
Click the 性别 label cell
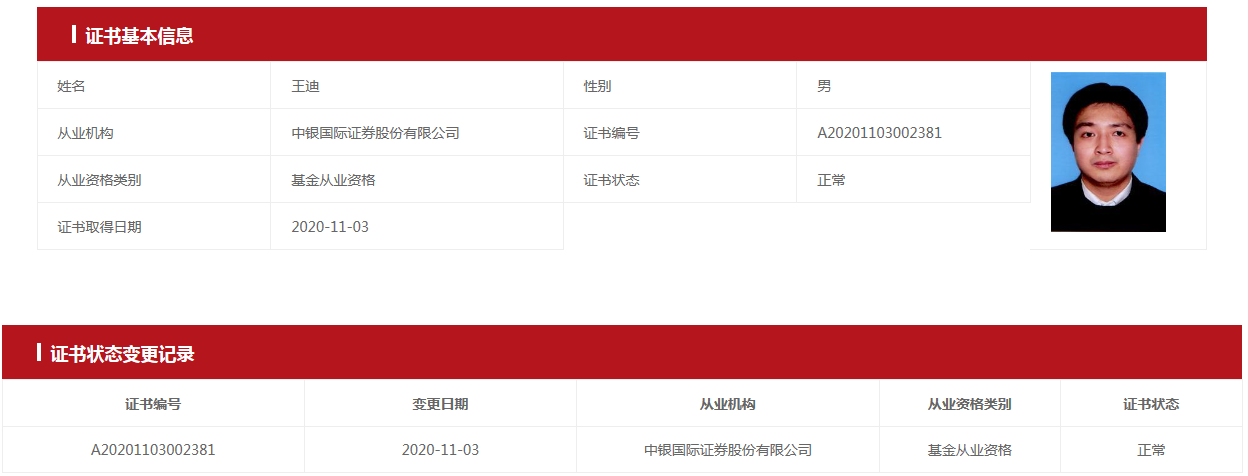coord(597,86)
